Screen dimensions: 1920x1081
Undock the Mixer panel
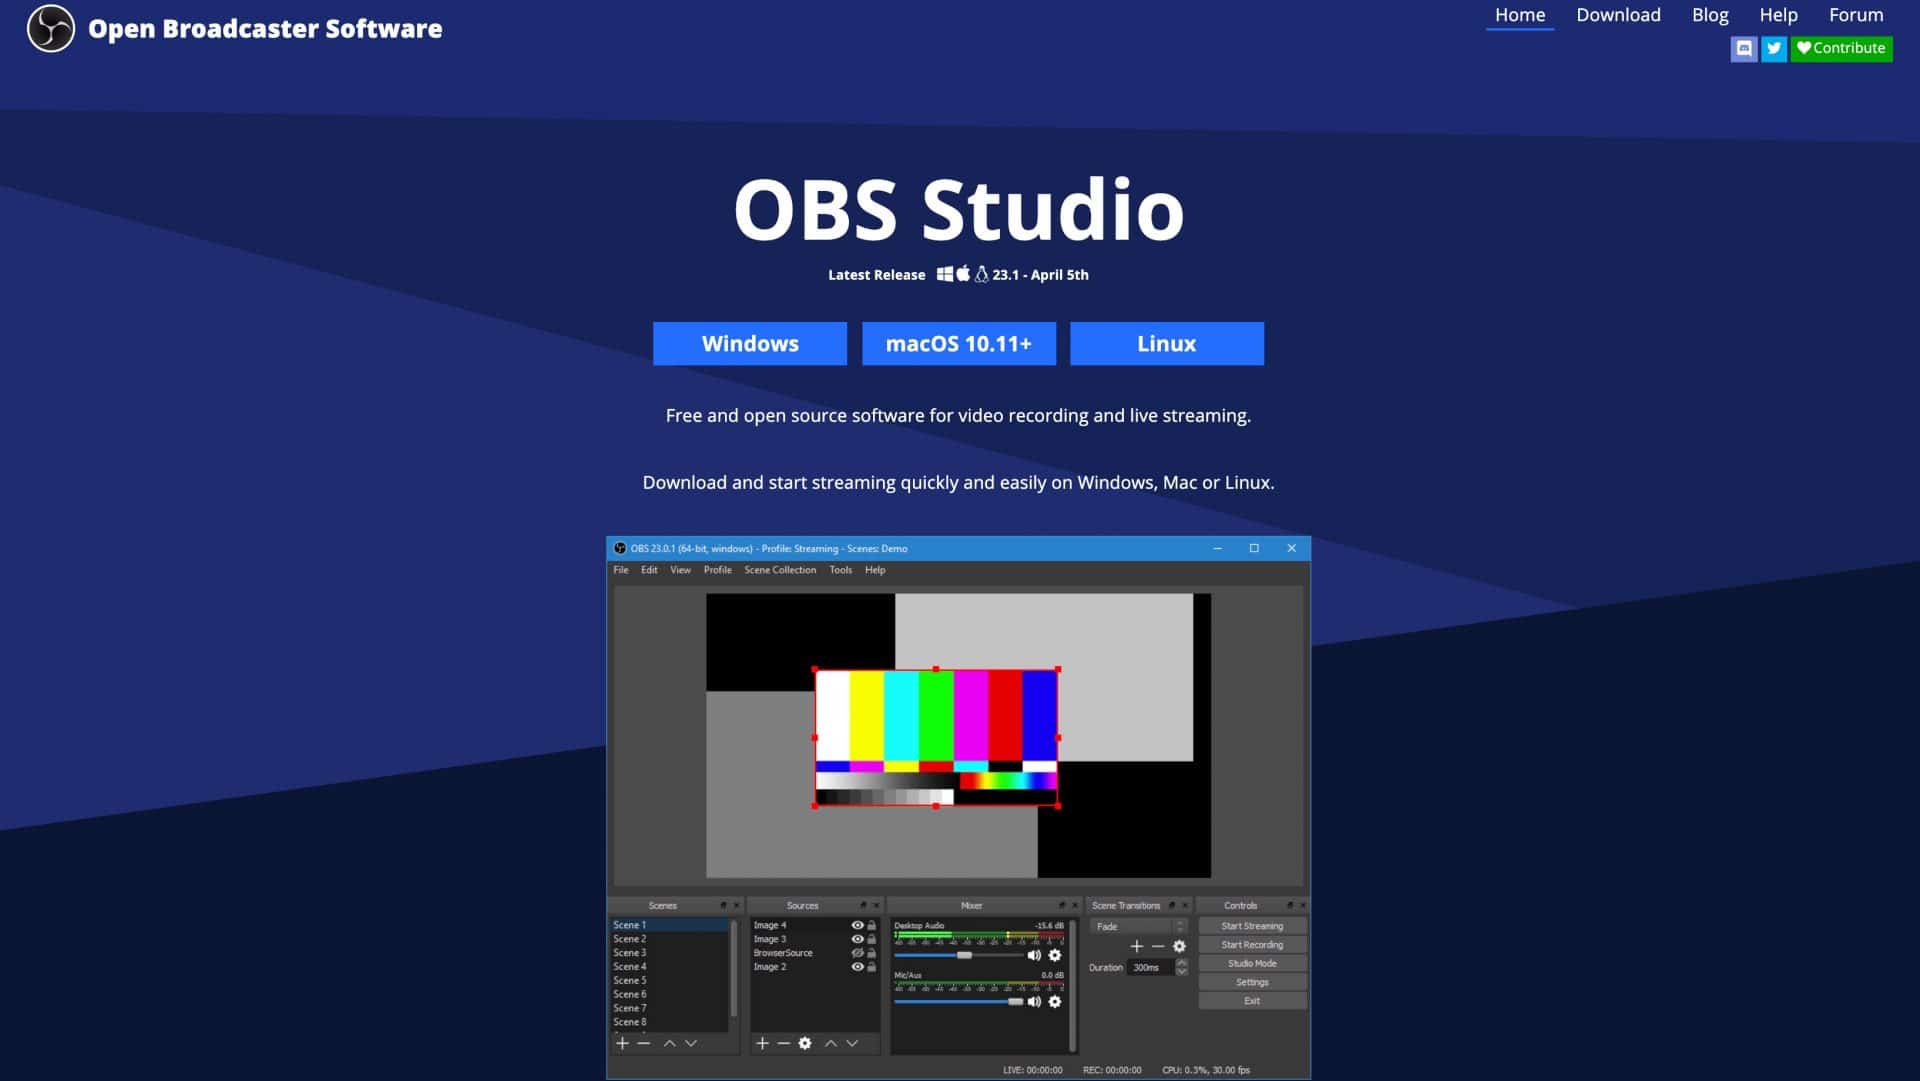(1062, 905)
